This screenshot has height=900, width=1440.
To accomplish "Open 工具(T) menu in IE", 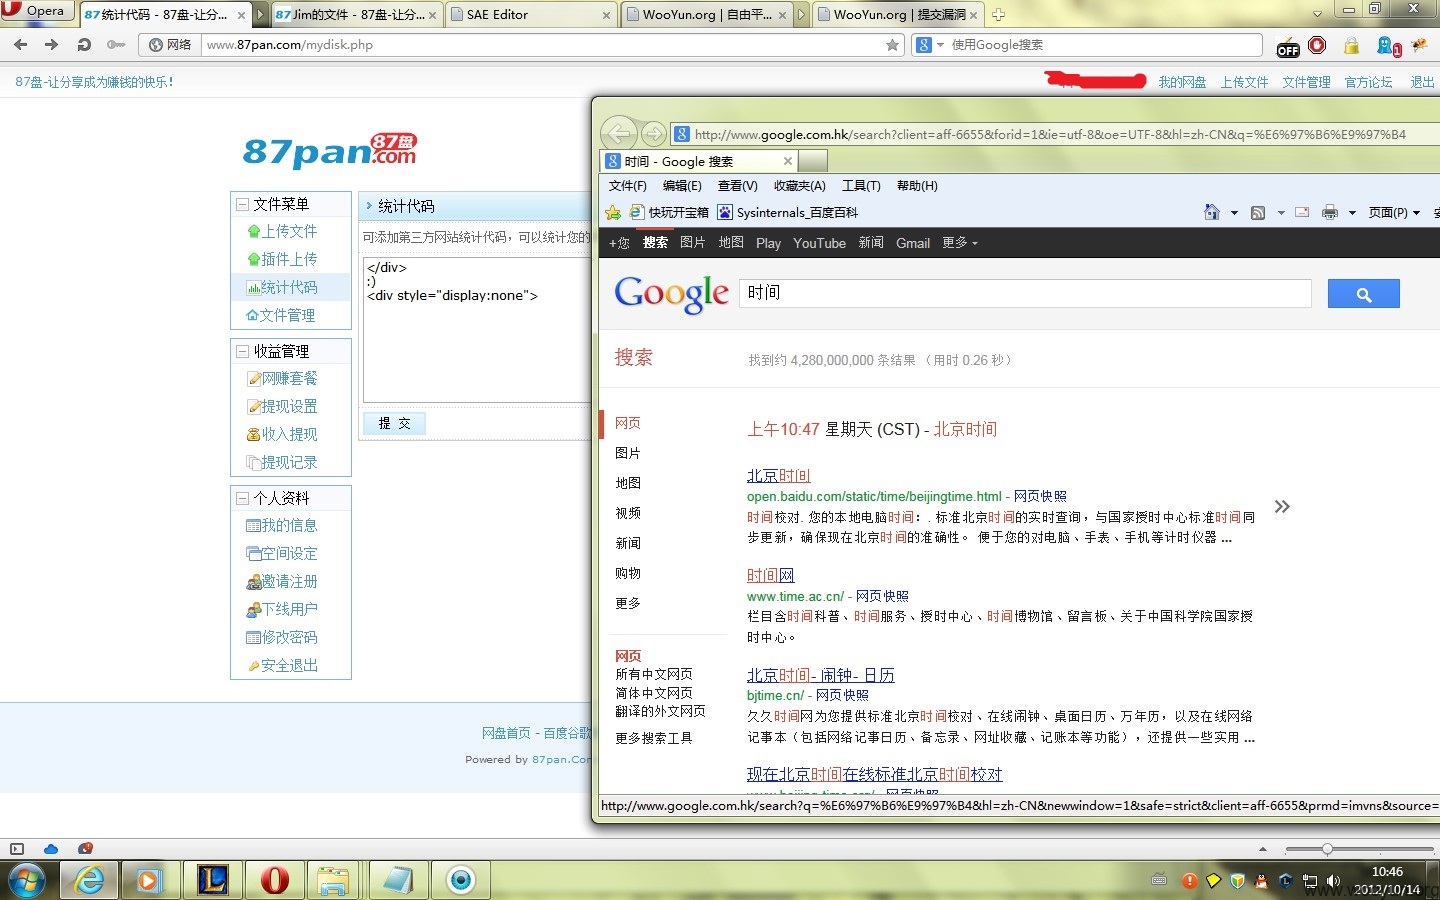I will tap(861, 186).
